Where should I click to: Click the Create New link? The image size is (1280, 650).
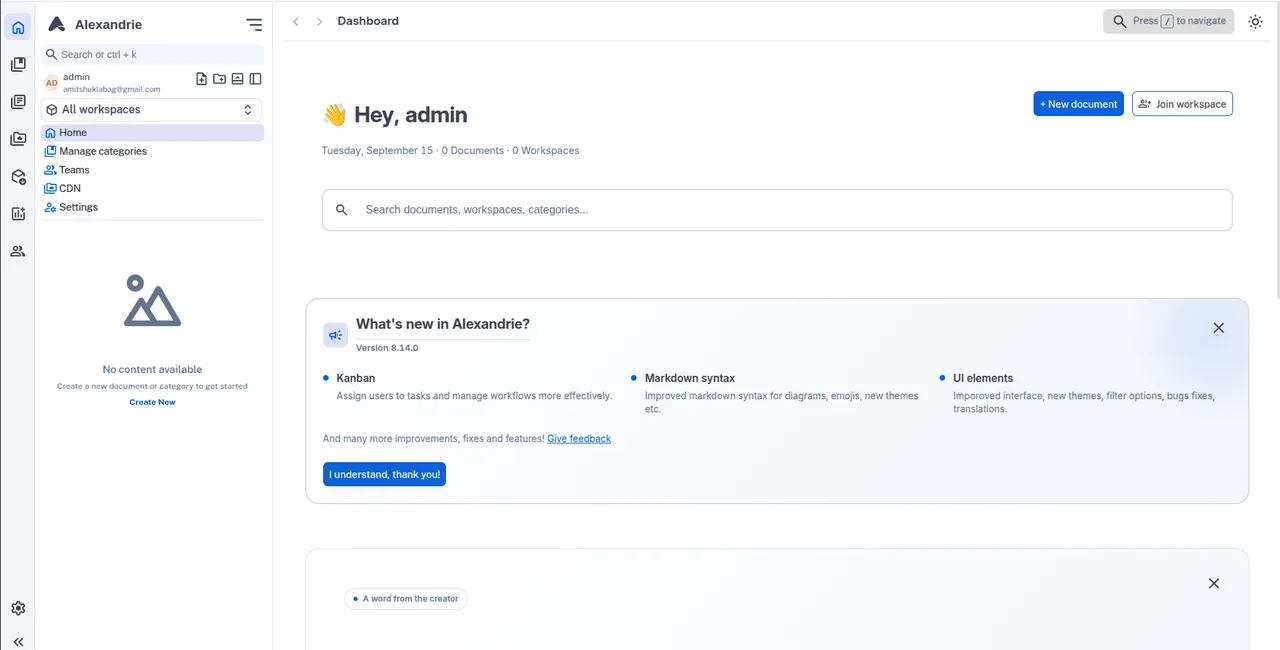tap(152, 402)
